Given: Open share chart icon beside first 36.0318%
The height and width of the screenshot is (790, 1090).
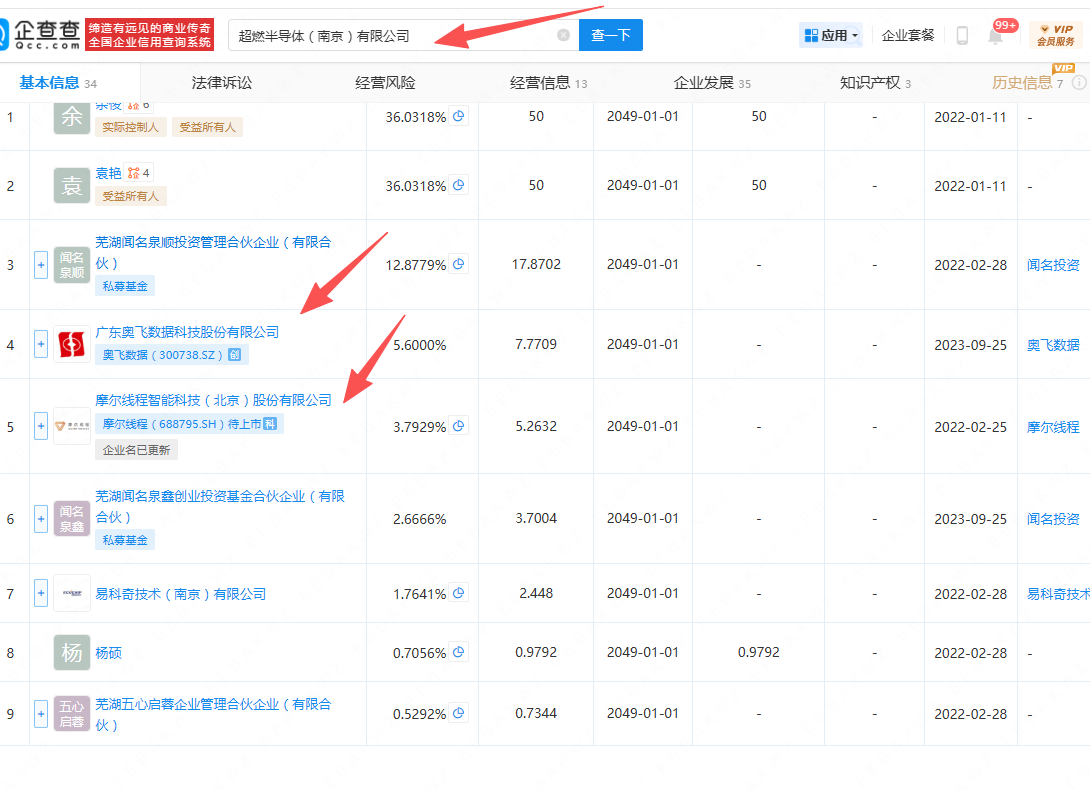Looking at the screenshot, I should coord(459,116).
